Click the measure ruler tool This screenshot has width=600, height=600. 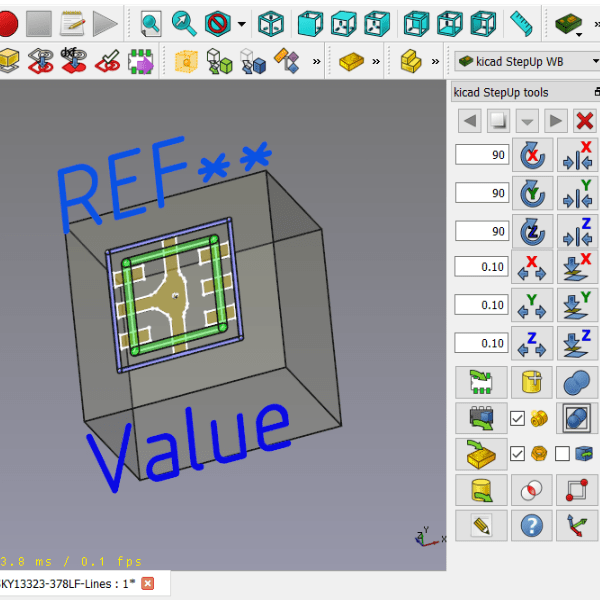click(520, 22)
